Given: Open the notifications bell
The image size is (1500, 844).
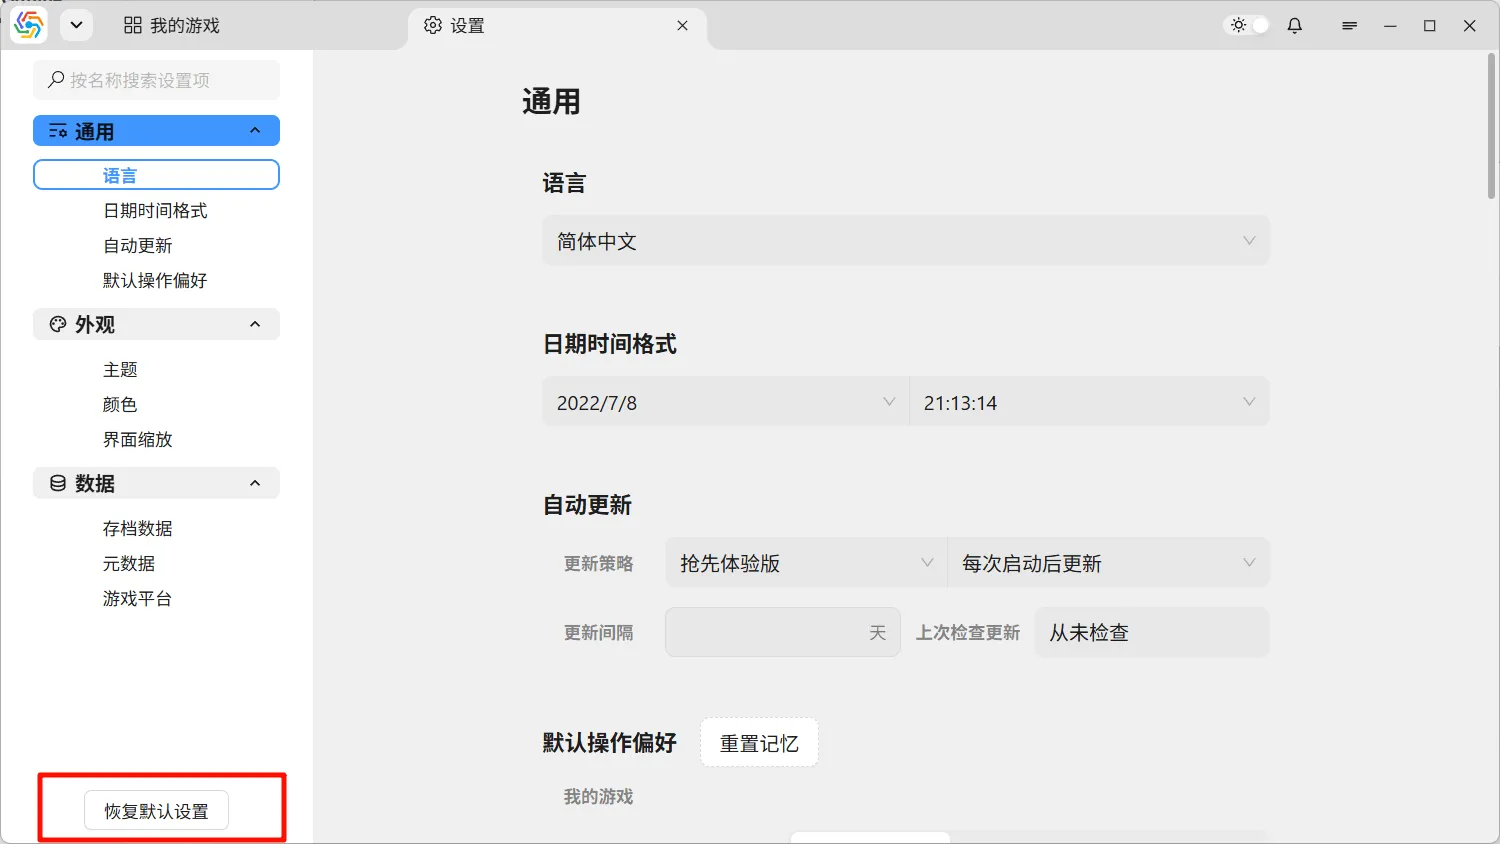Looking at the screenshot, I should pyautogui.click(x=1295, y=26).
